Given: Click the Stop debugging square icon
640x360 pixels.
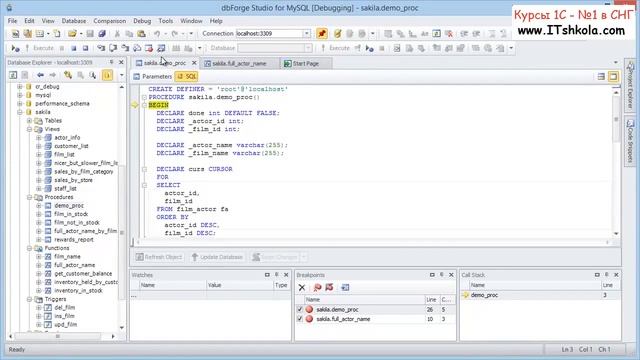Looking at the screenshot, I should point(73,49).
